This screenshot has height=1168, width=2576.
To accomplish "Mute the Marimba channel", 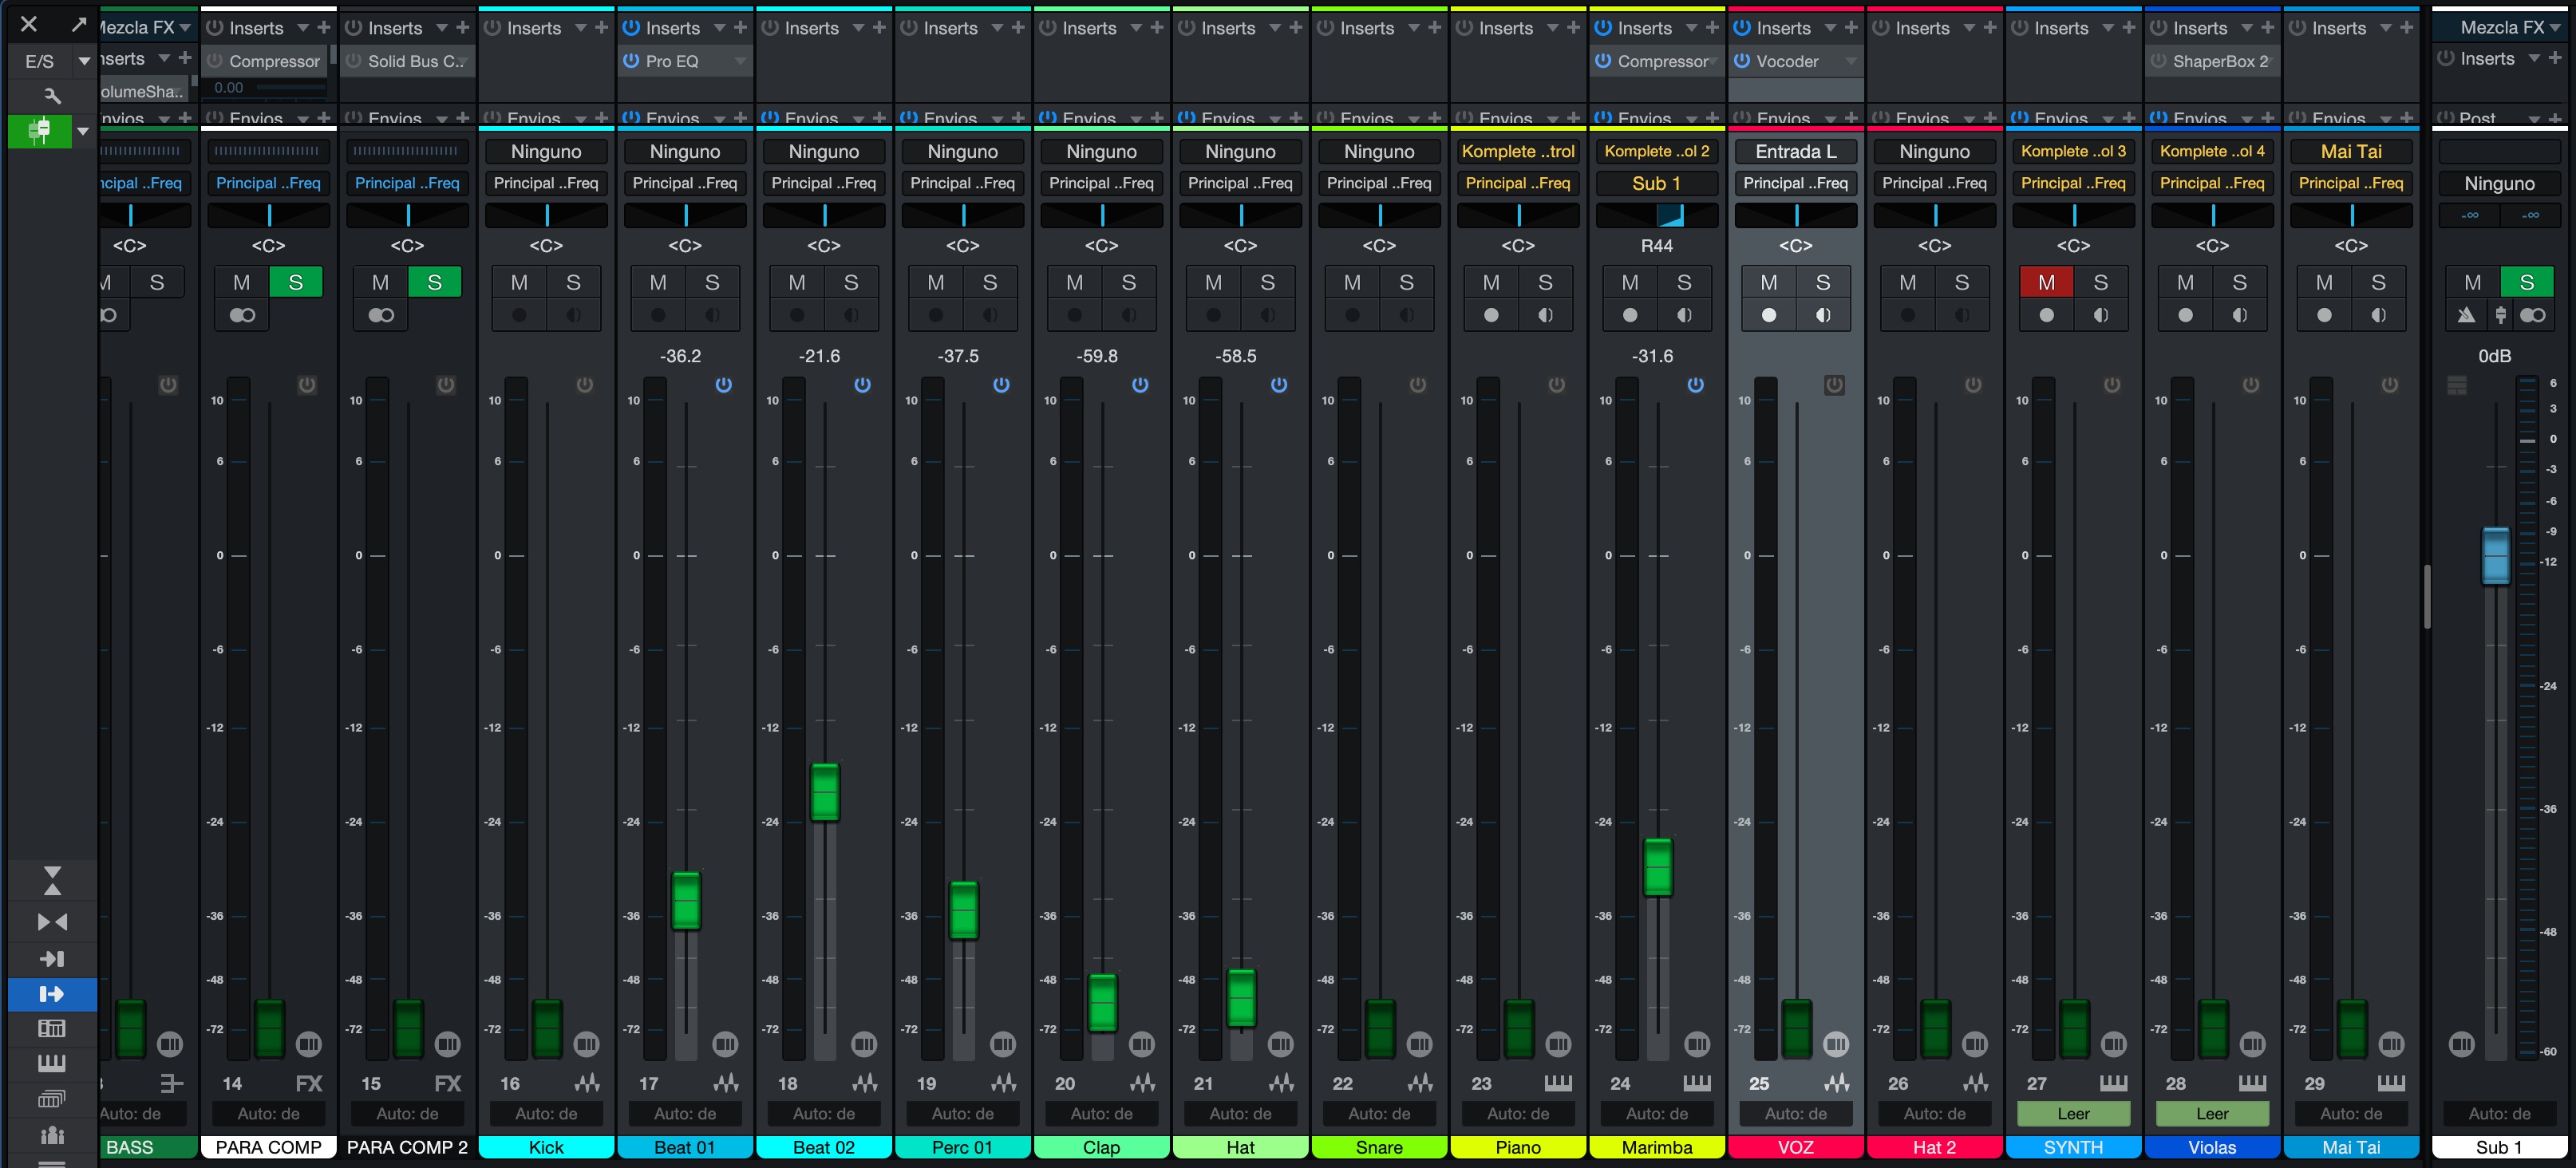I will (1630, 283).
